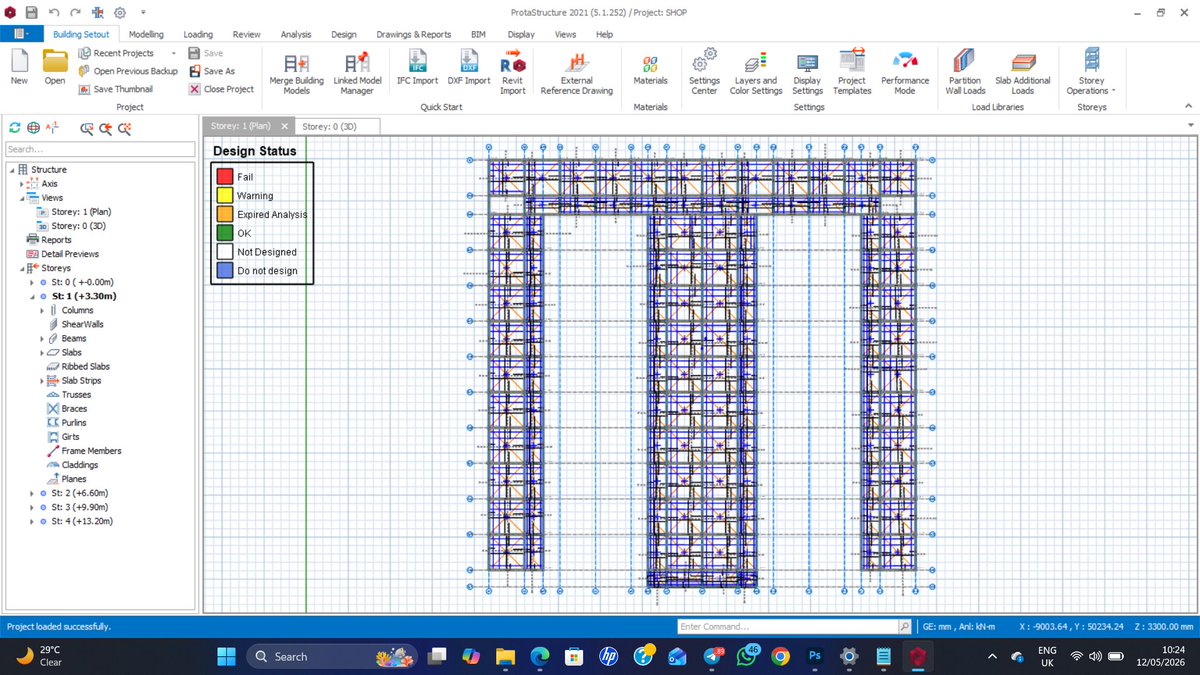The height and width of the screenshot is (675, 1200).
Task: Click the quick access gear icon
Action: [120, 13]
